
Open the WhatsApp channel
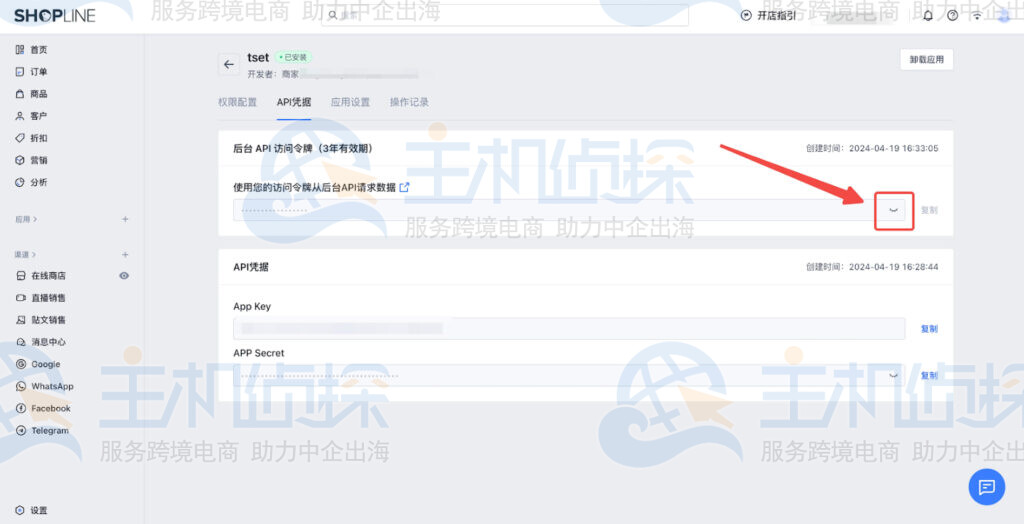point(44,387)
